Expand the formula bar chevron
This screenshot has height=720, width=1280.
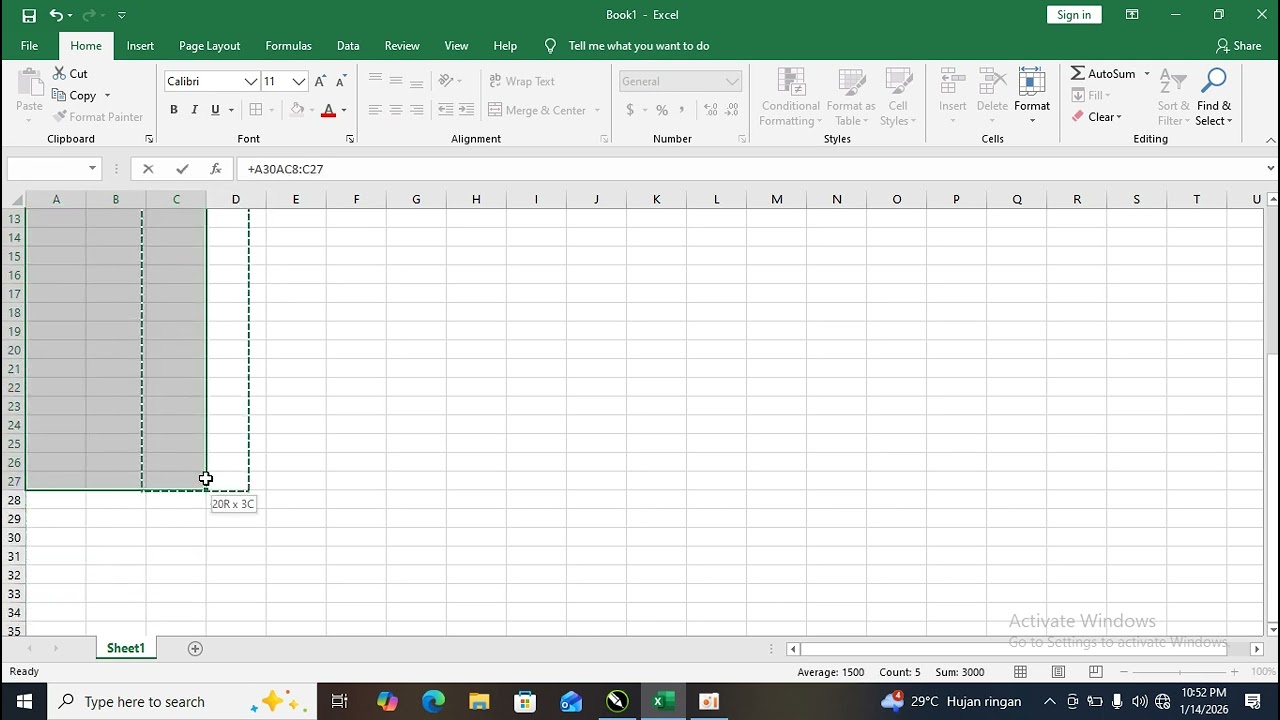1270,169
